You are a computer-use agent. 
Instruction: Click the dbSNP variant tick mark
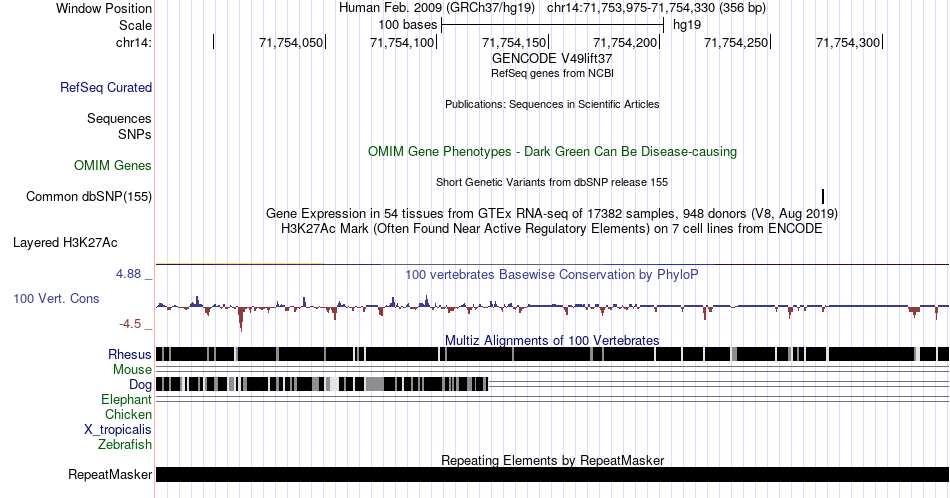pos(823,196)
